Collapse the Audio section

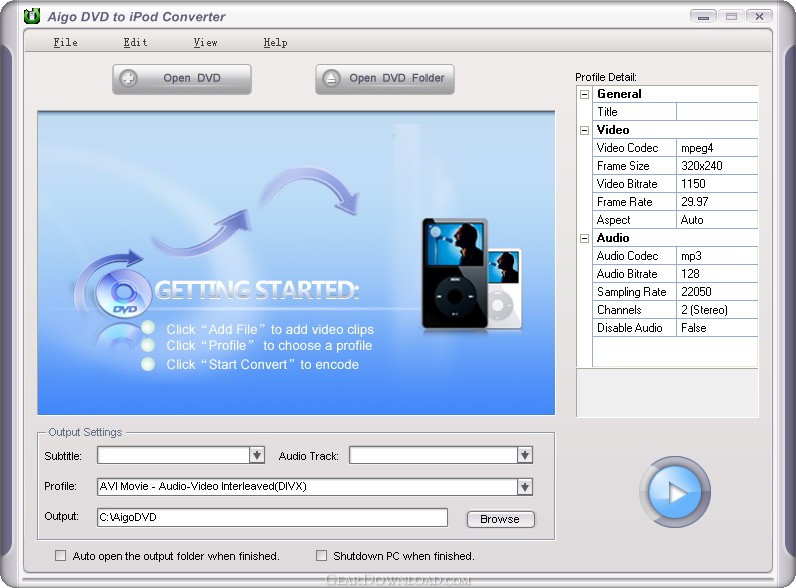click(584, 238)
